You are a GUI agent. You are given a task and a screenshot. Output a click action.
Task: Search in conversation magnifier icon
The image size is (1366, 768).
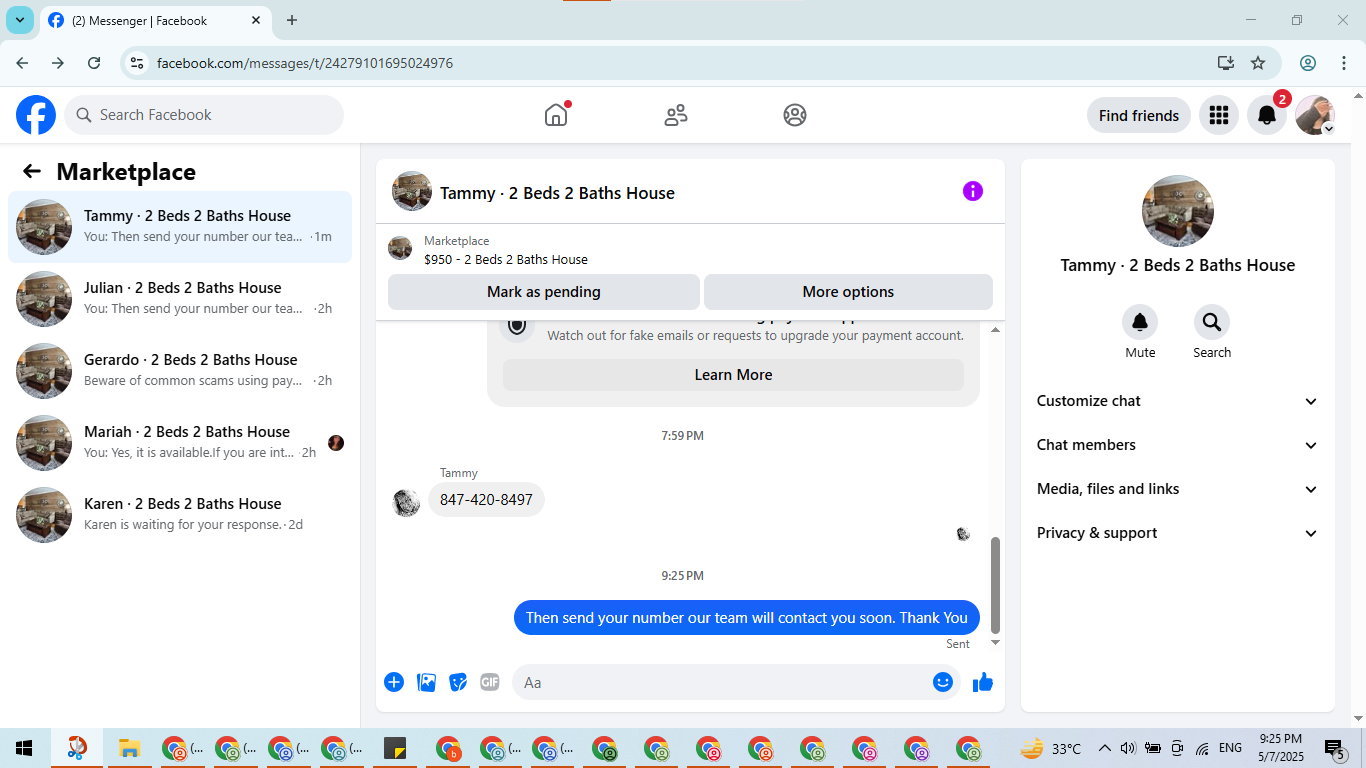point(1212,322)
